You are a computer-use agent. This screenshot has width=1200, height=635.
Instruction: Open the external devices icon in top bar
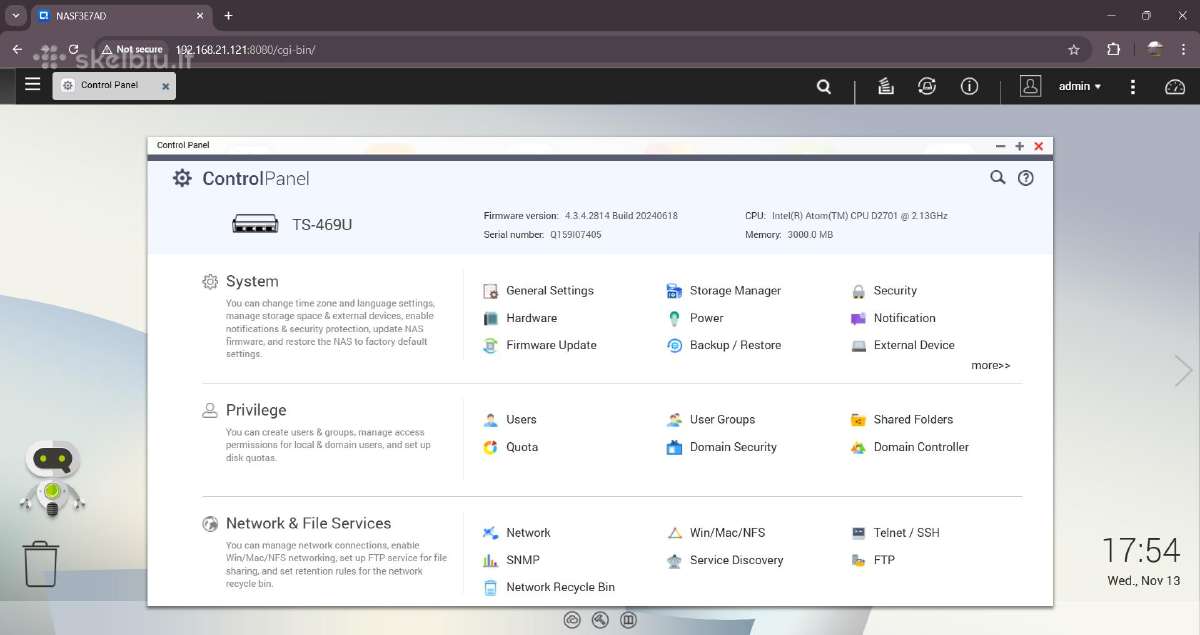point(927,86)
